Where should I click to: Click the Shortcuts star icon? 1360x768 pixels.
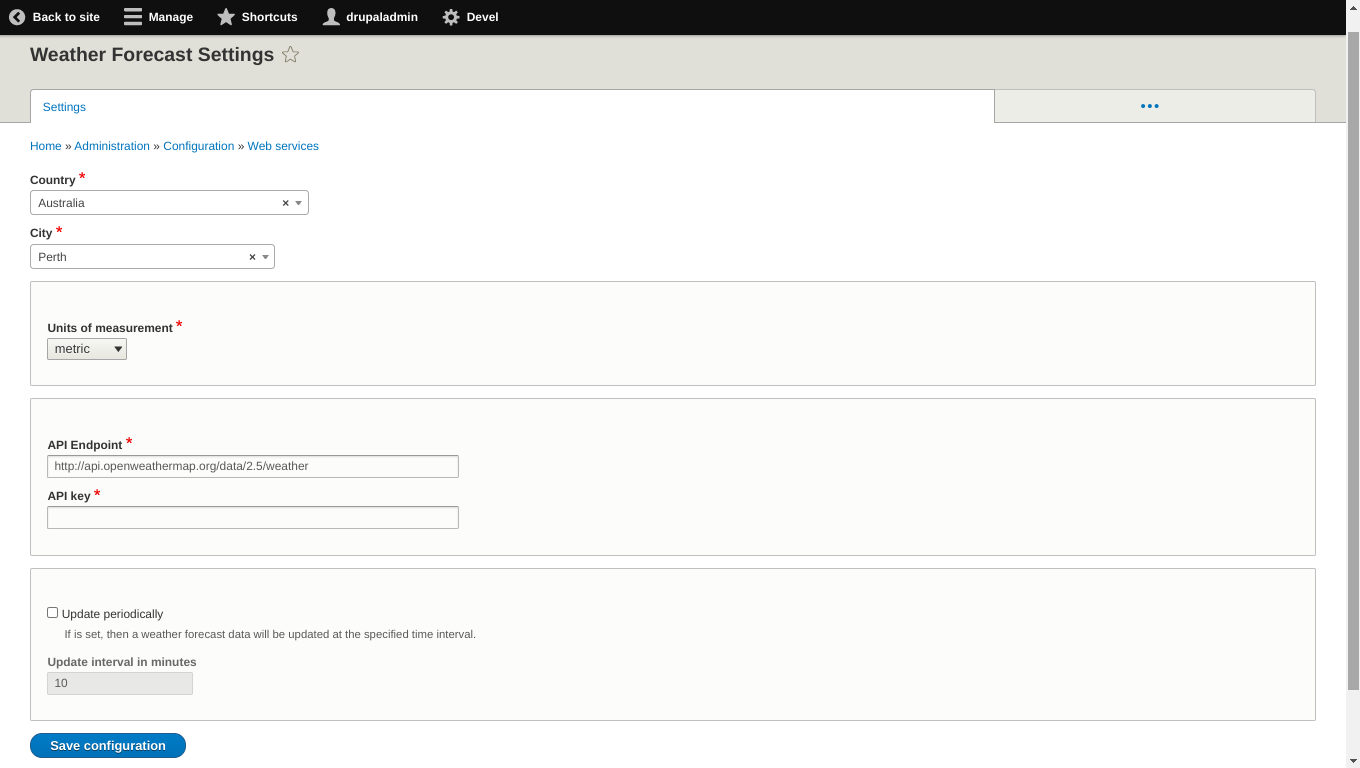click(225, 17)
